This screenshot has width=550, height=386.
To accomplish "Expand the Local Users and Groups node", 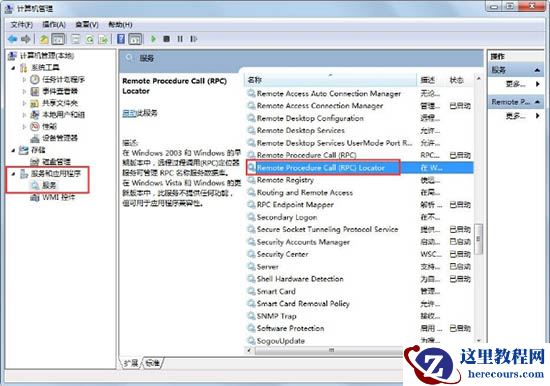I will click(24, 115).
